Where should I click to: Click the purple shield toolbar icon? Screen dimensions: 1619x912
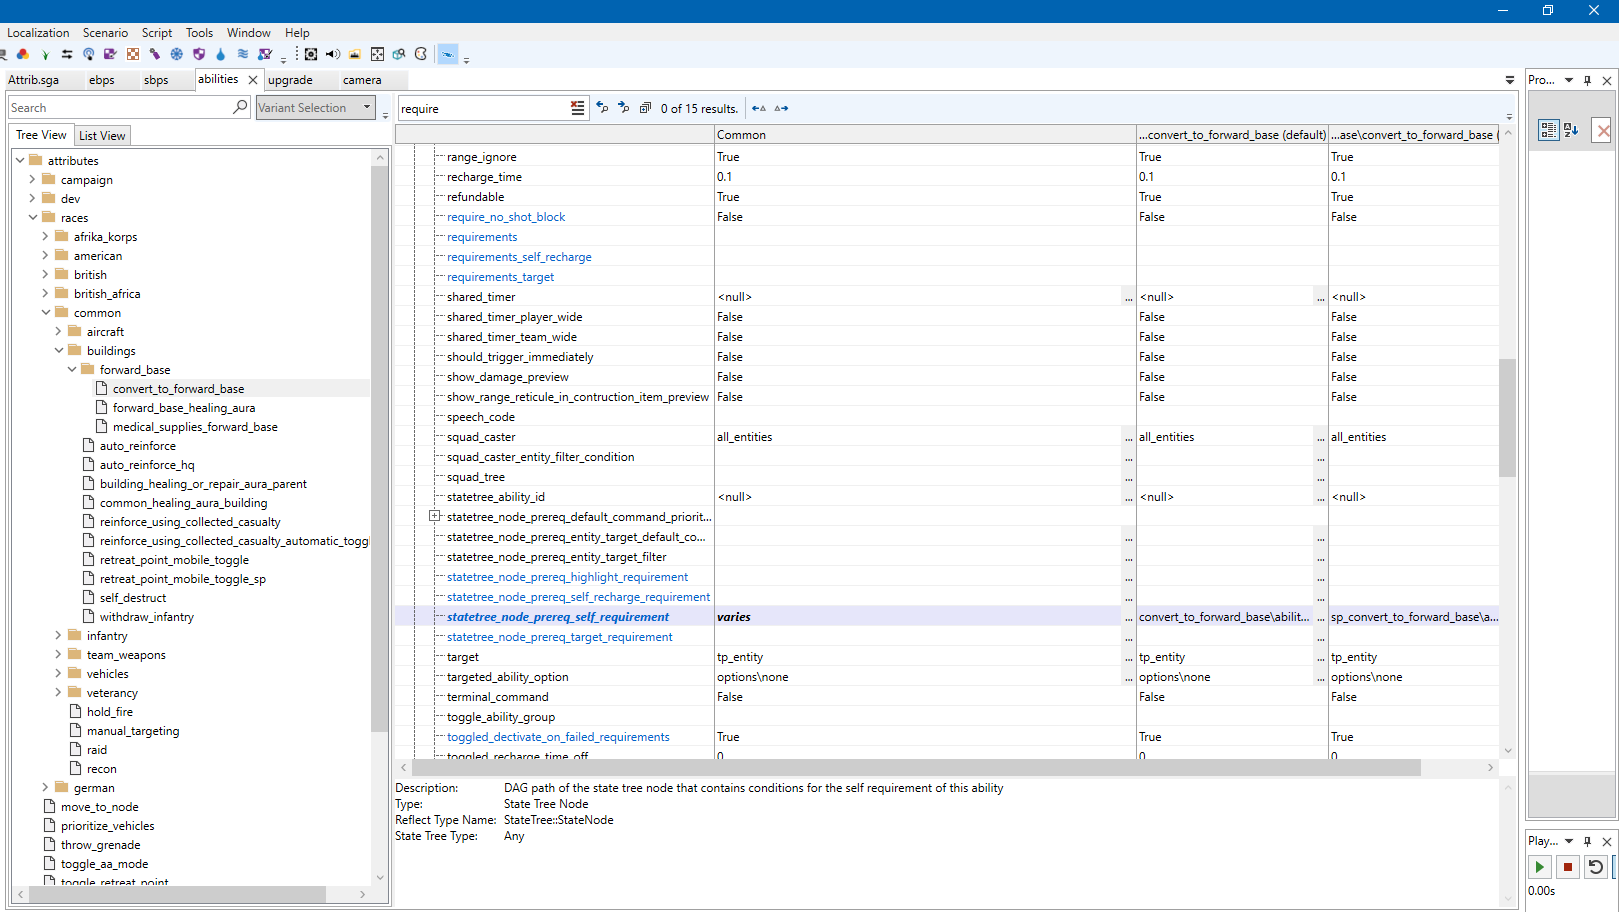click(198, 54)
